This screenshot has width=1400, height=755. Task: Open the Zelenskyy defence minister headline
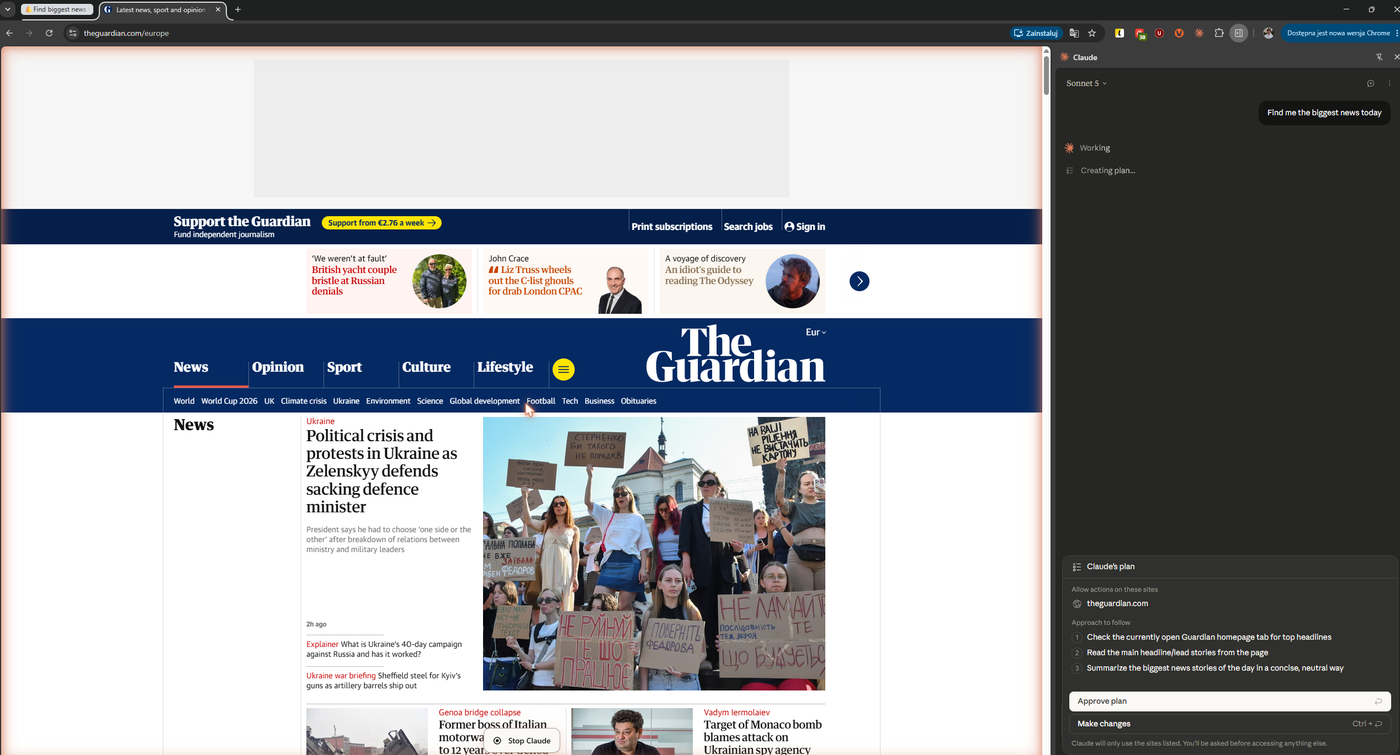coord(382,471)
